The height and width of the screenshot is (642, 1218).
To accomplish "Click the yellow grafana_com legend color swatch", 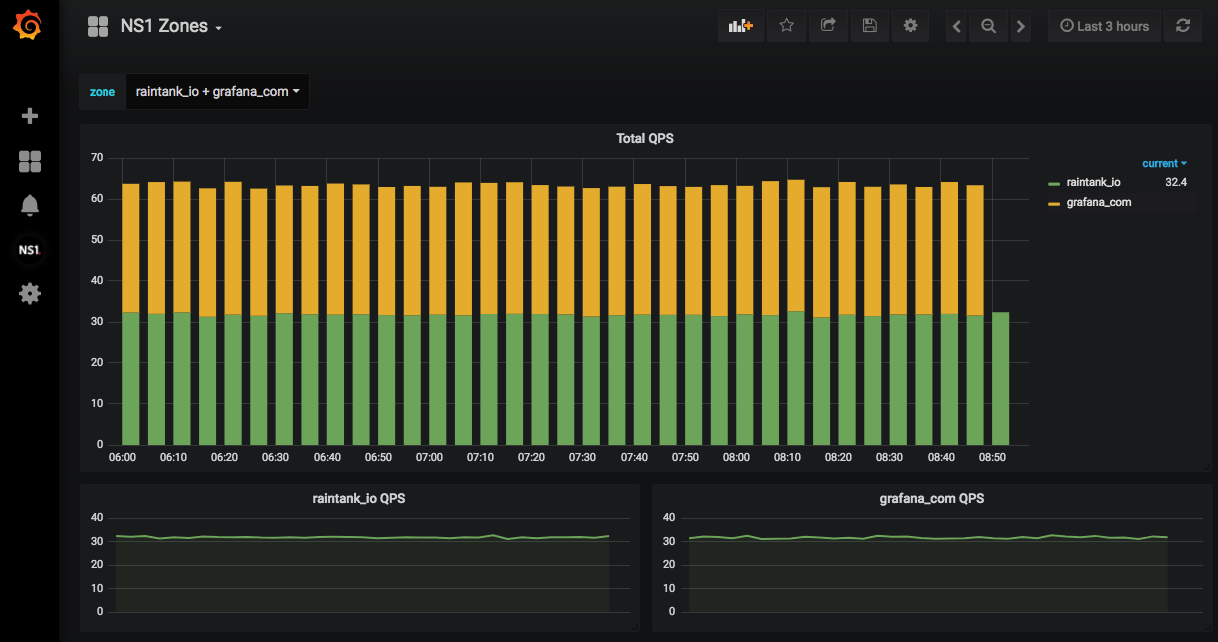I will pyautogui.click(x=1053, y=203).
